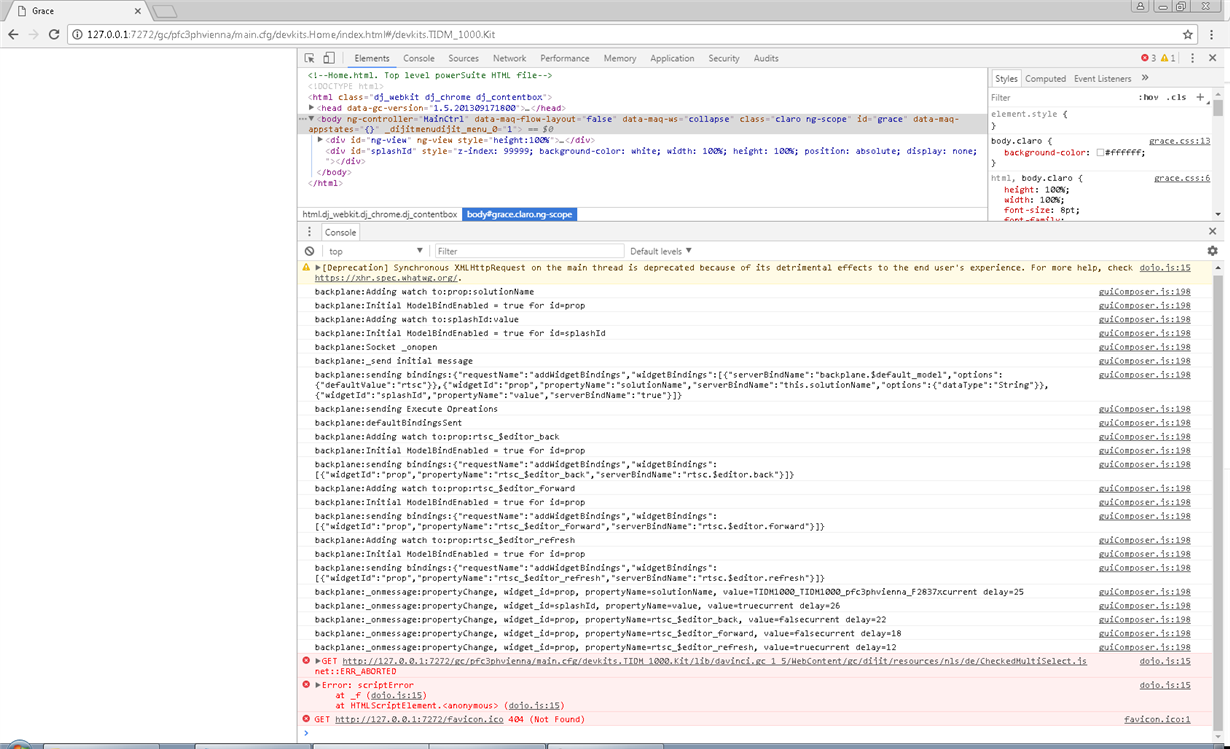Clear console with the ban icon
1230x749 pixels.
(x=310, y=251)
